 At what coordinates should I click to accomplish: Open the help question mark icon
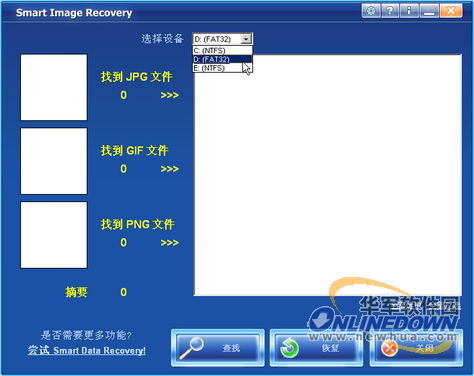[389, 11]
